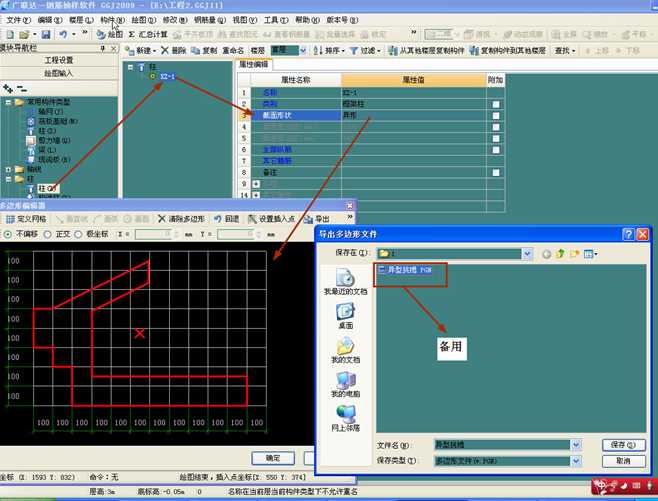Click 清除多边形 clear polygon
Viewport: 658px width, 501px height.
(181, 219)
